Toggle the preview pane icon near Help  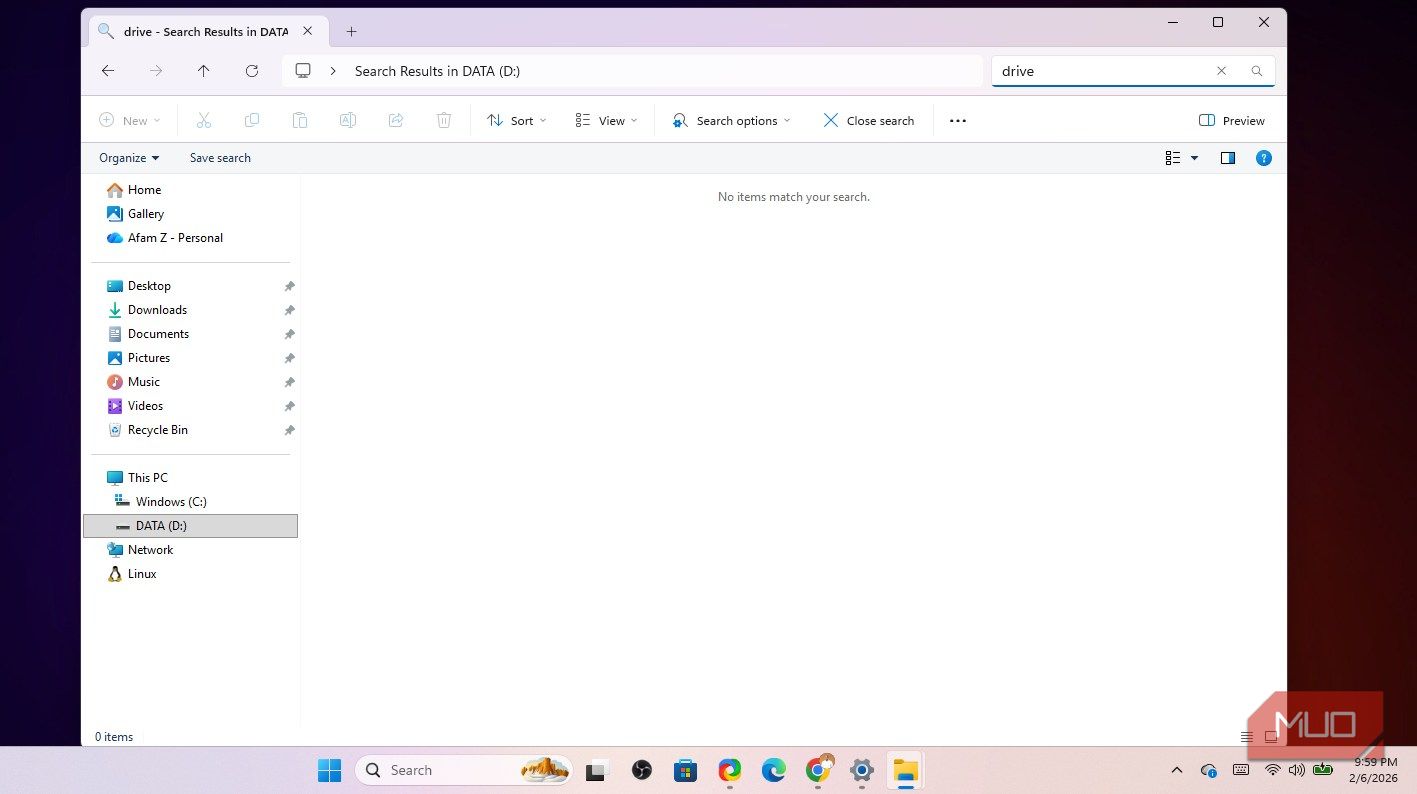(x=1228, y=158)
